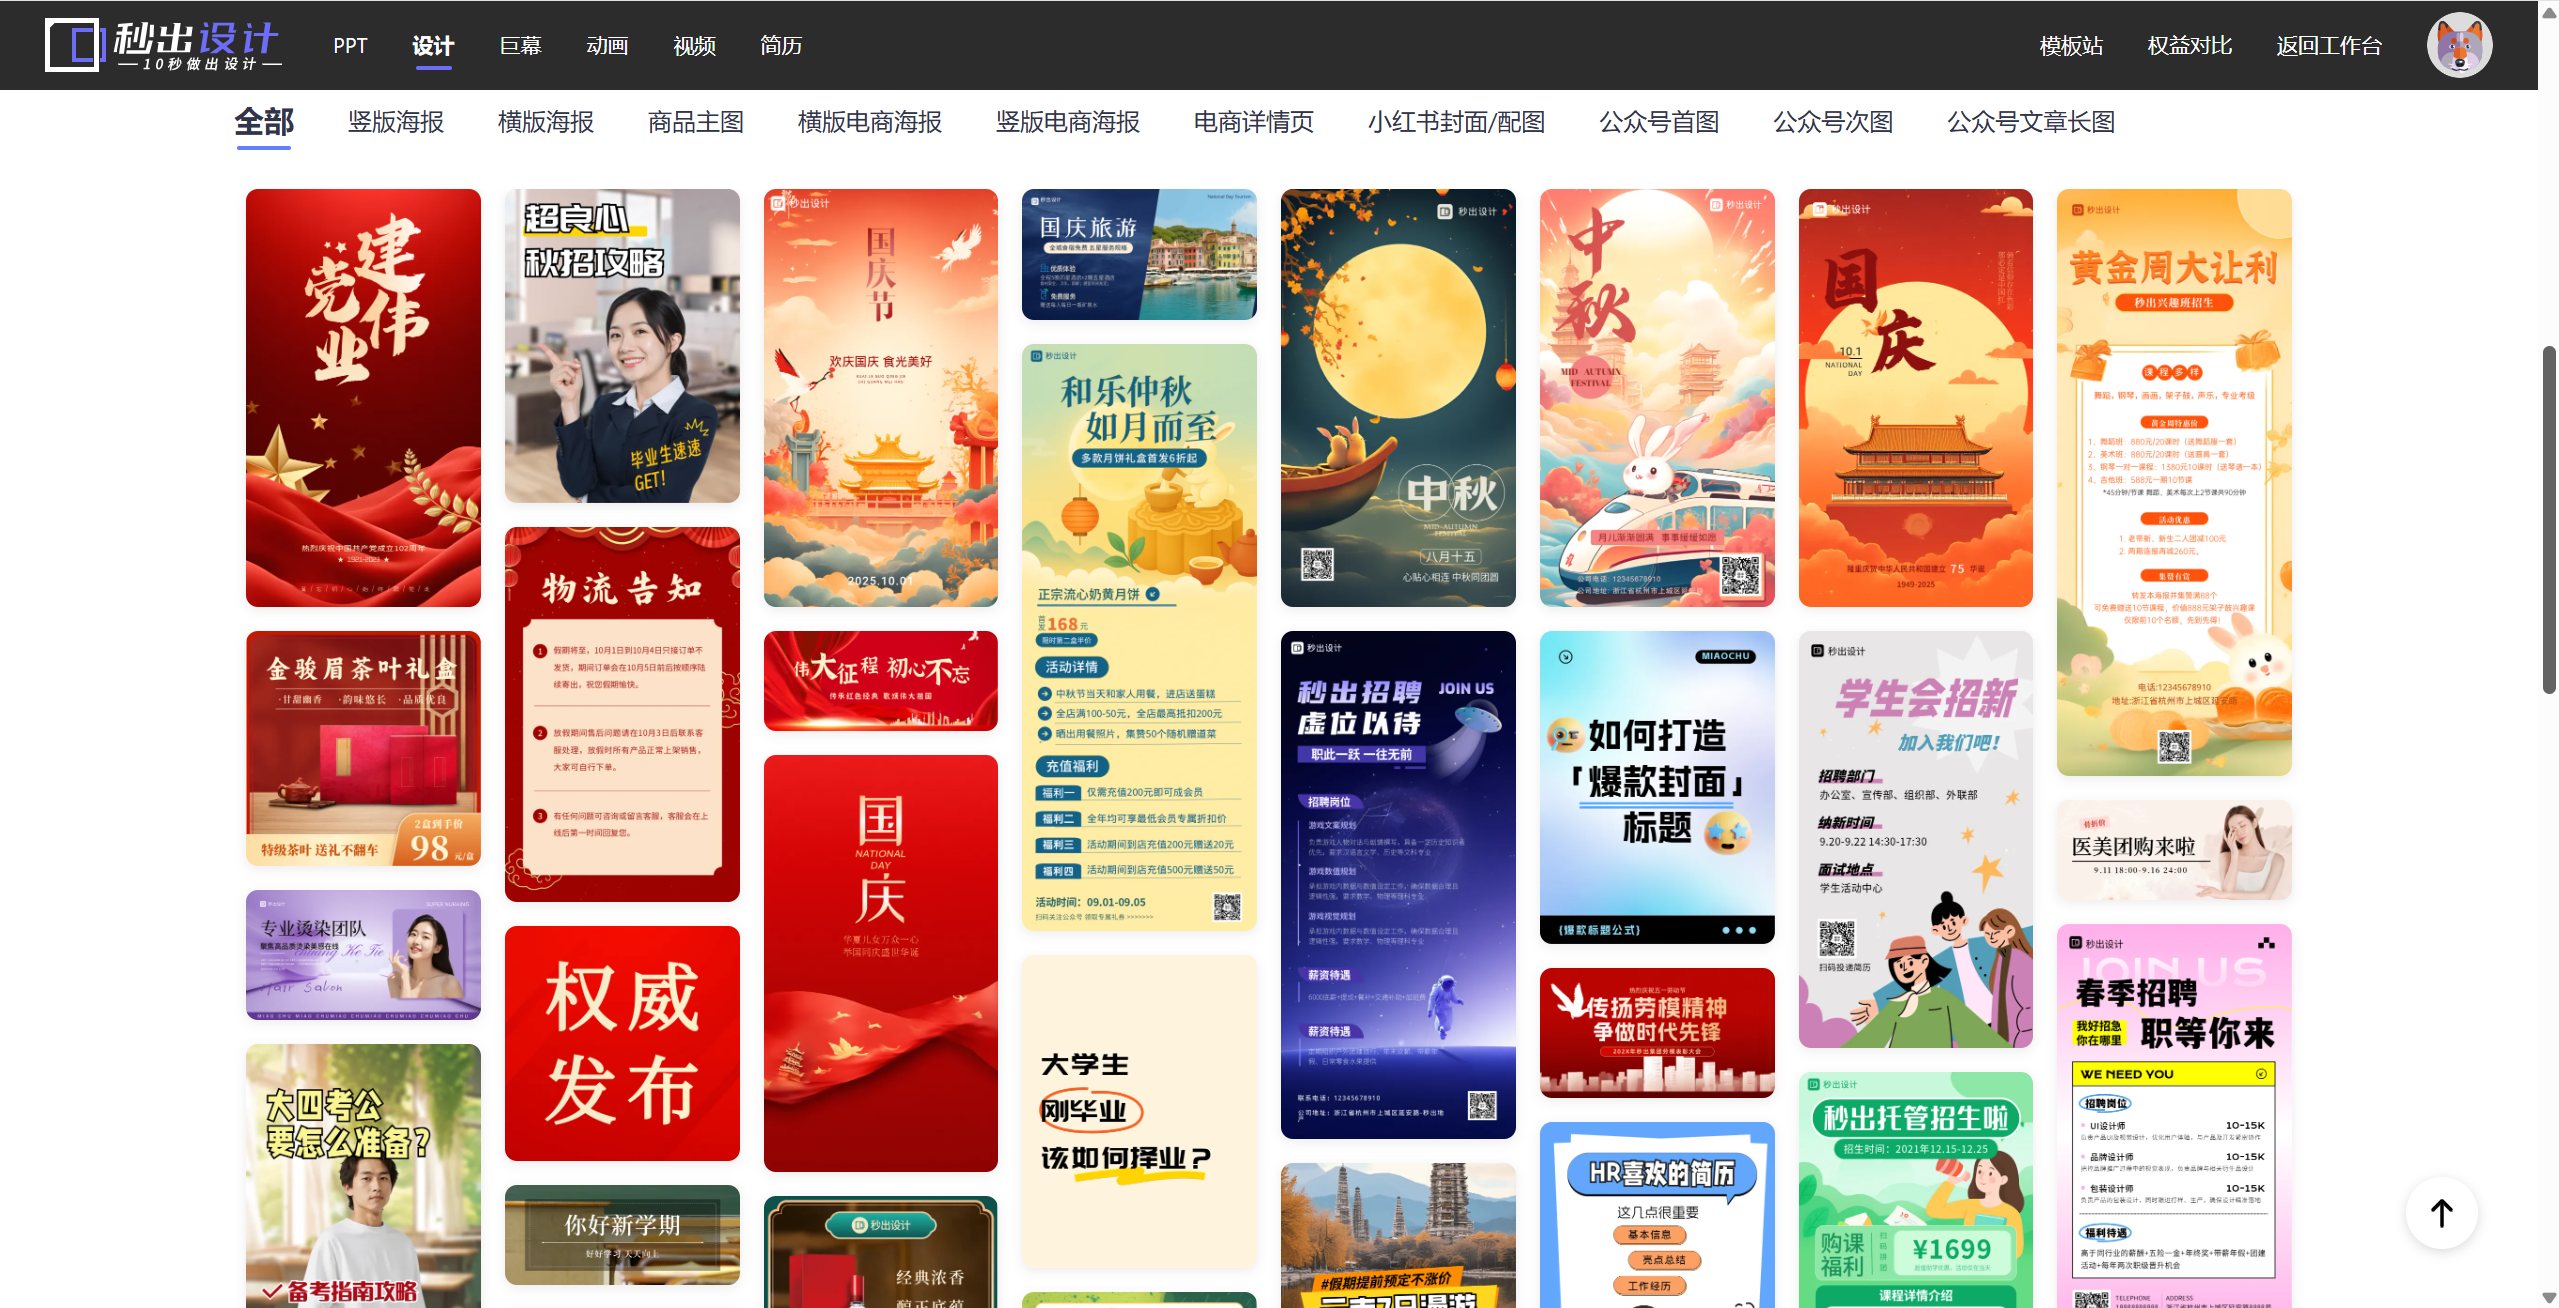Click the vertical page scrollbar thumb
This screenshot has width=2559, height=1308.
pyautogui.click(x=2549, y=520)
